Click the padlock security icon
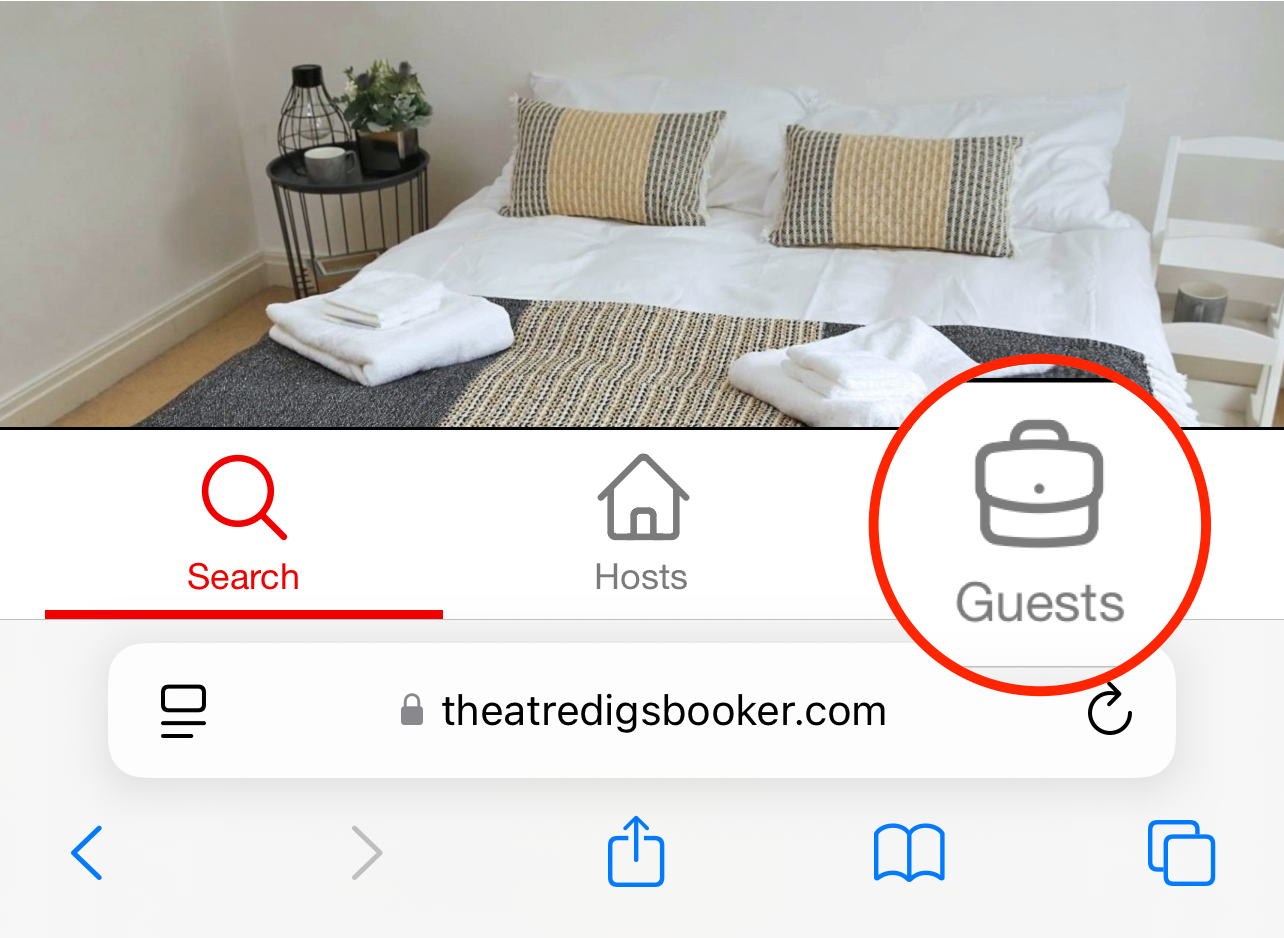Screen dimensions: 1284x938 coord(411,711)
